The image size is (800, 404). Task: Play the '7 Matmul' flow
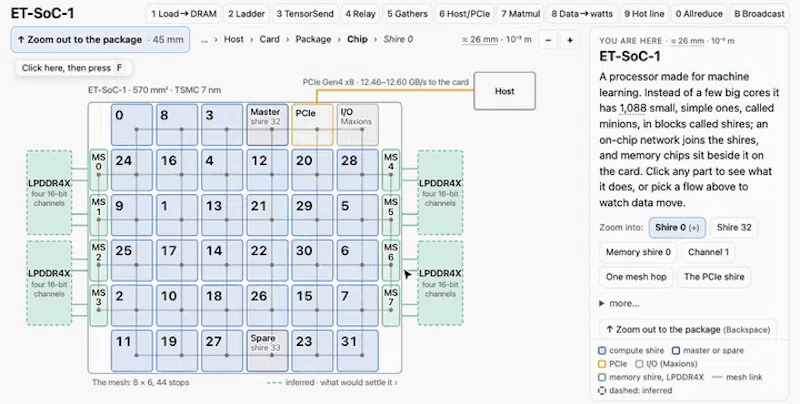pyautogui.click(x=520, y=14)
